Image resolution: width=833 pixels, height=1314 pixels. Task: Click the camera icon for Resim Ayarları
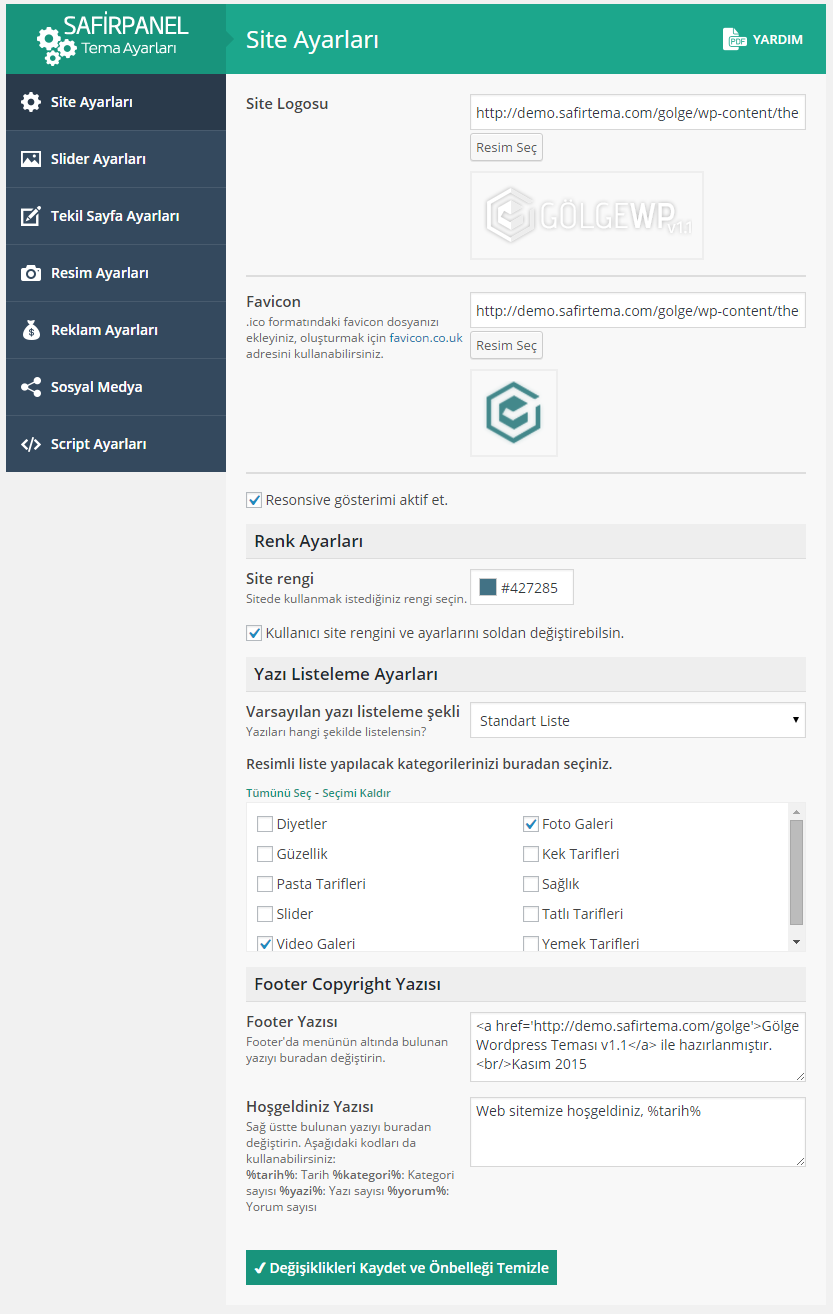(31, 273)
